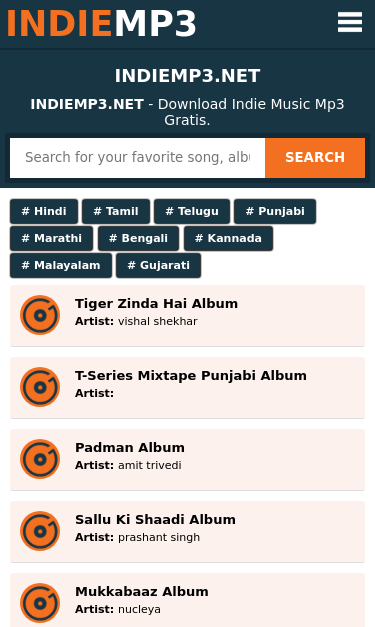Screen dimensions: 375x627
Task: Focus the song search input field
Action: tap(138, 158)
